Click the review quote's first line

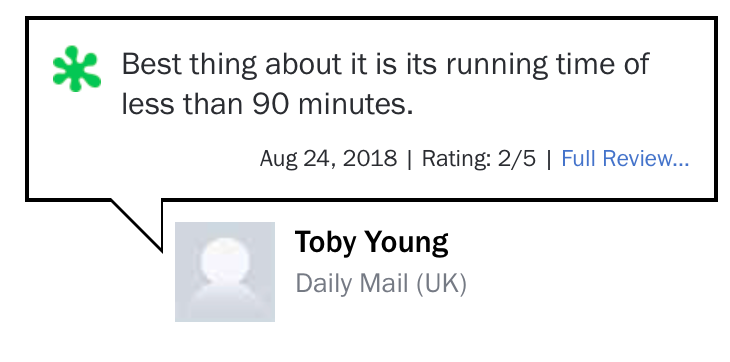[385, 65]
